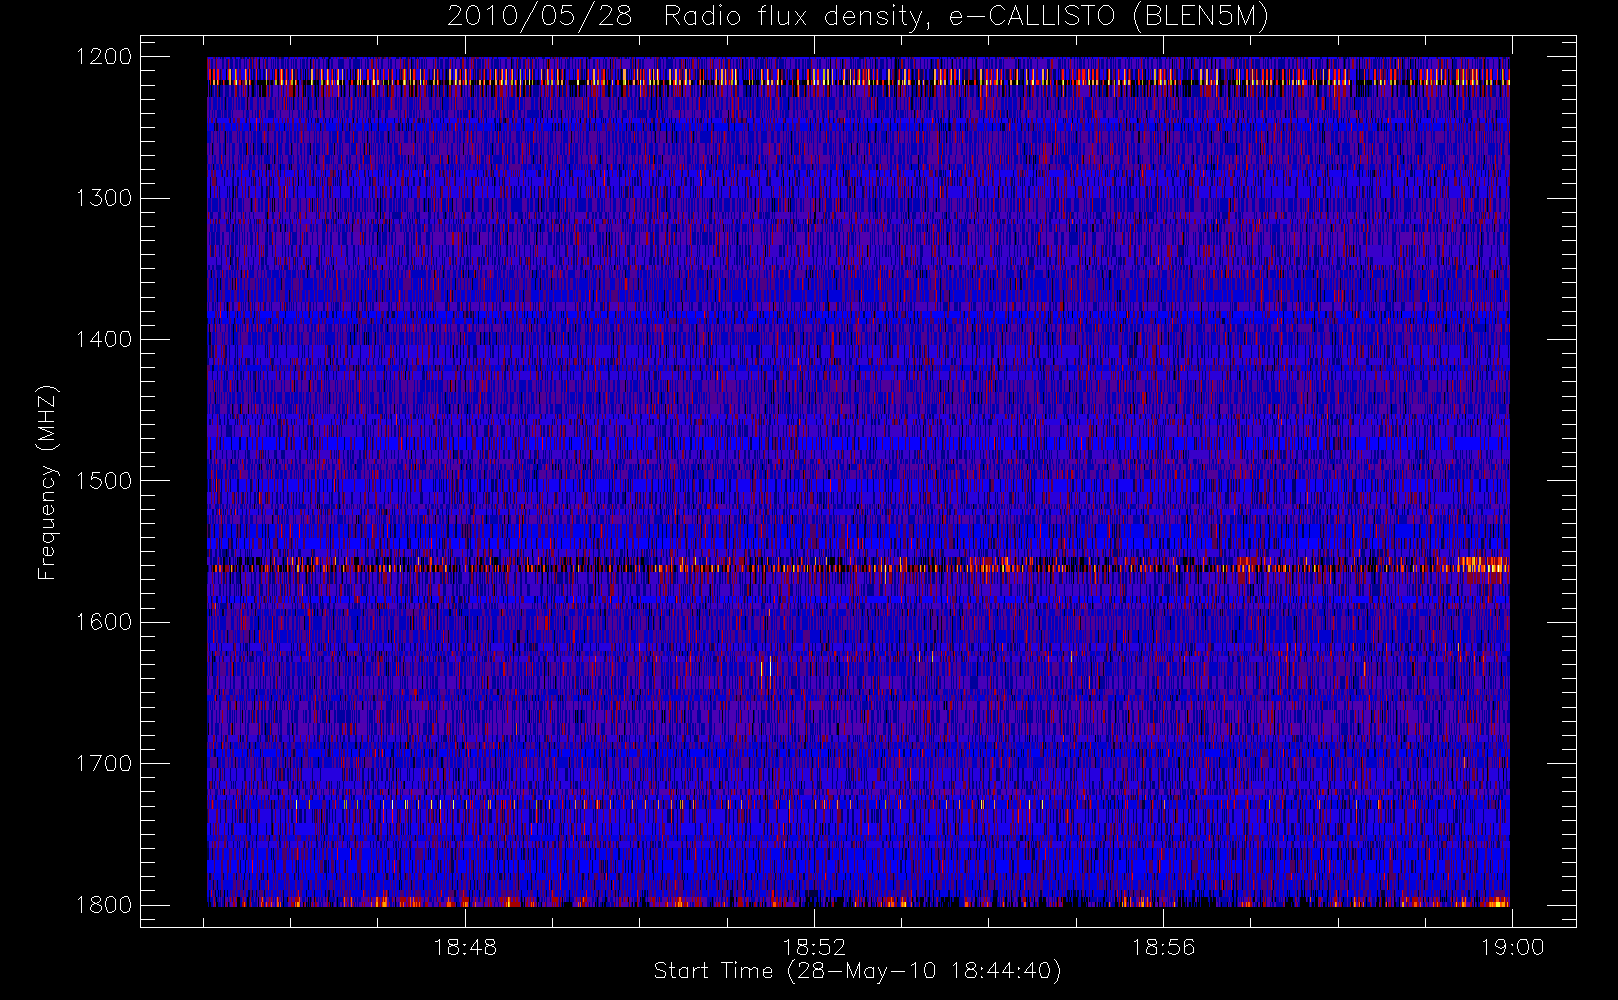Viewport: 1618px width, 1000px height.
Task: Select the 1500 frequency tick label
Action: pos(104,481)
